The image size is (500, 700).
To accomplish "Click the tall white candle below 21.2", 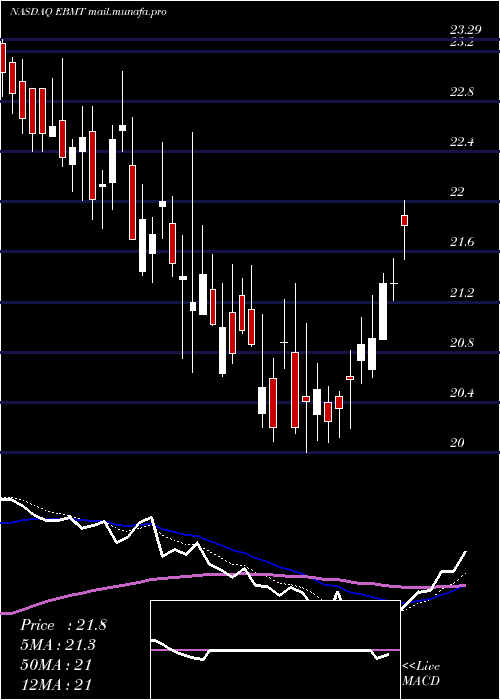I will (383, 311).
